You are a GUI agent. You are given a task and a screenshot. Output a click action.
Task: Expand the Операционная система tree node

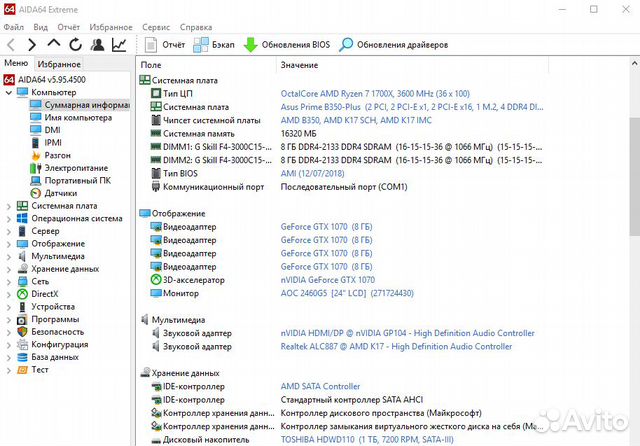tap(9, 219)
